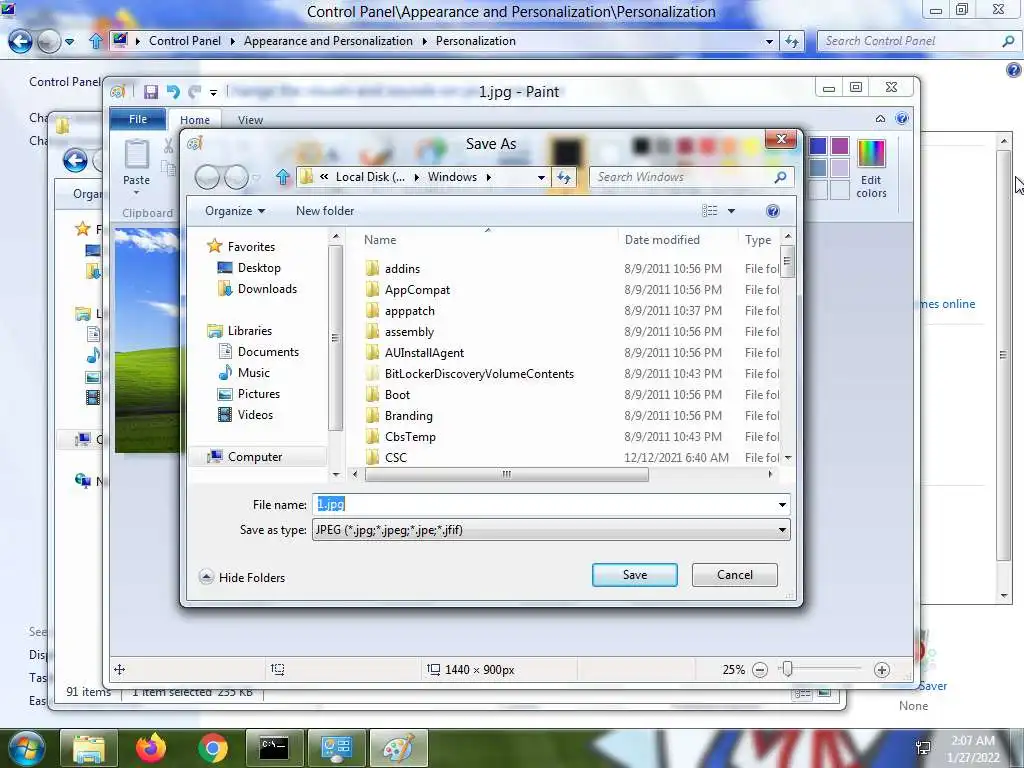Click Appearance and Personalization in Control Panel breadcrumb
1024x768 pixels.
click(x=328, y=40)
